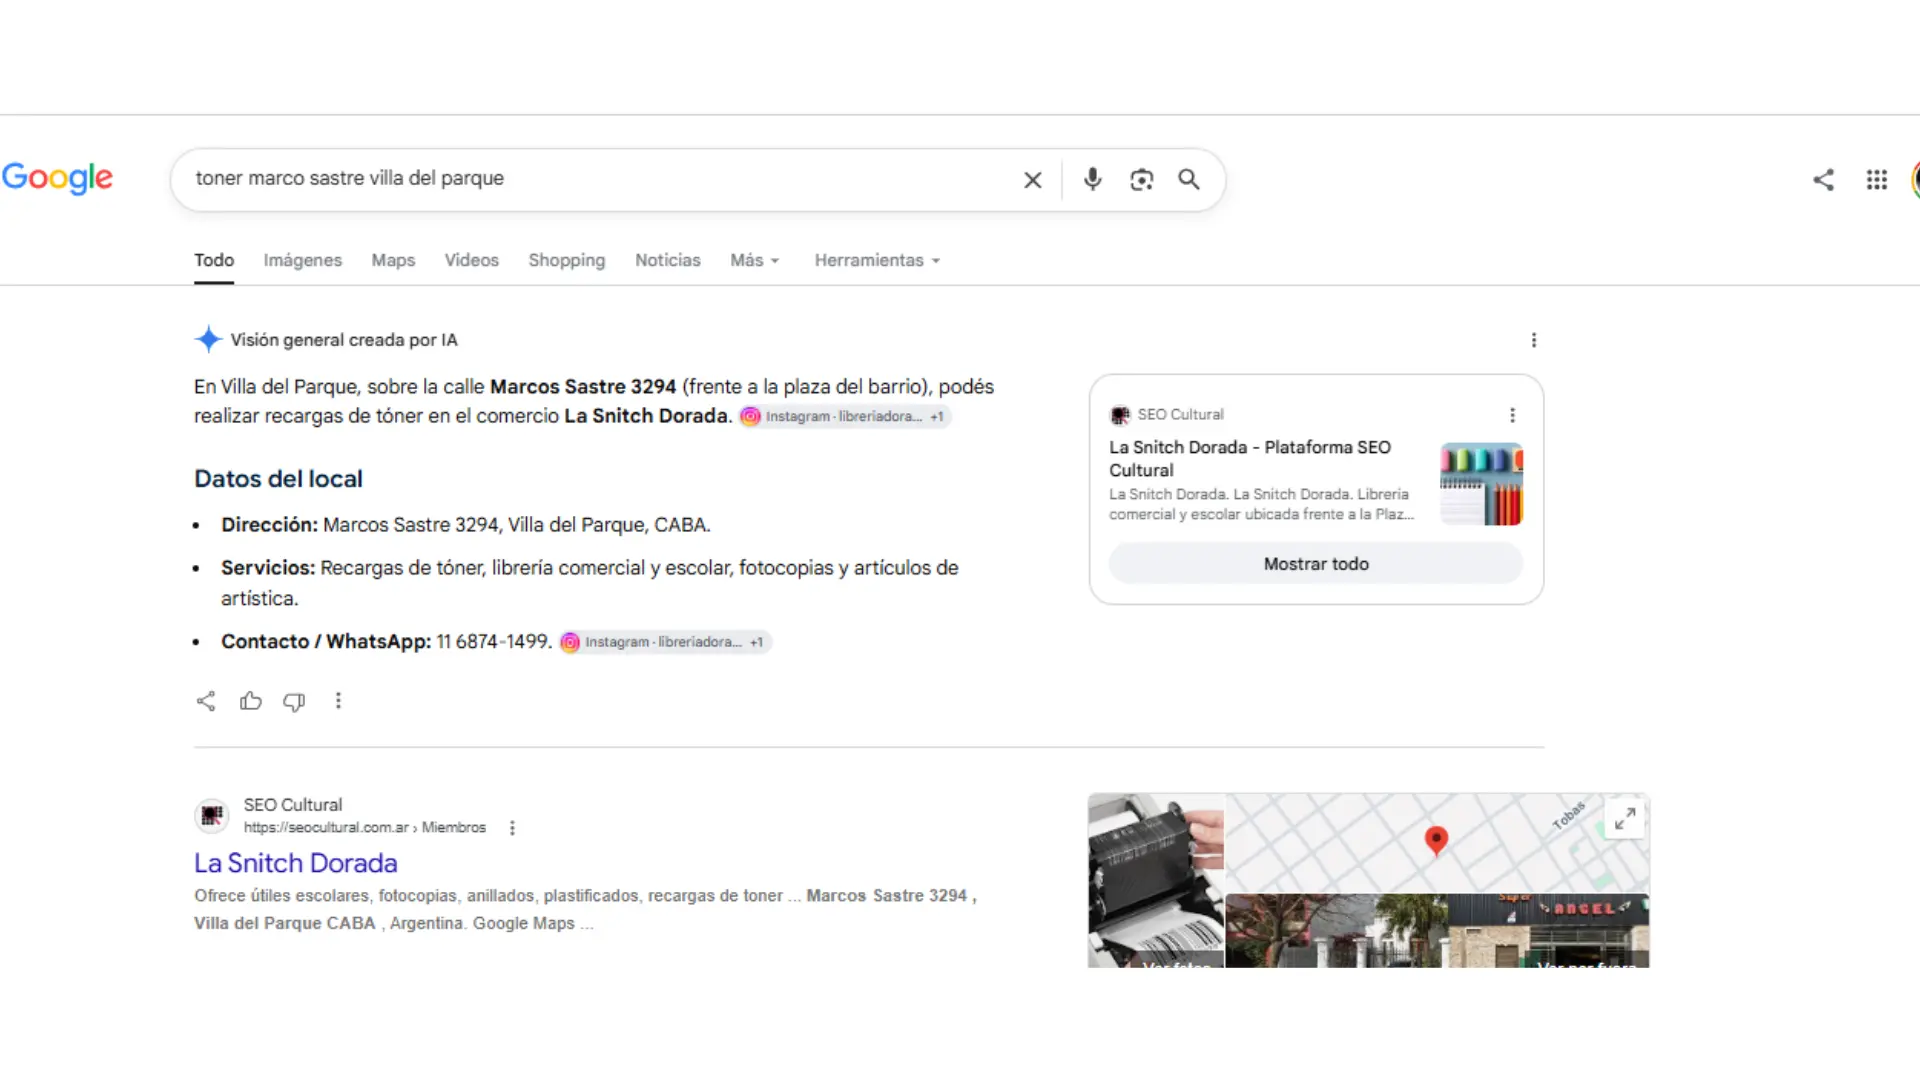This screenshot has width=1920, height=1080.
Task: Click the colored pencils card thumbnail
Action: pos(1481,484)
